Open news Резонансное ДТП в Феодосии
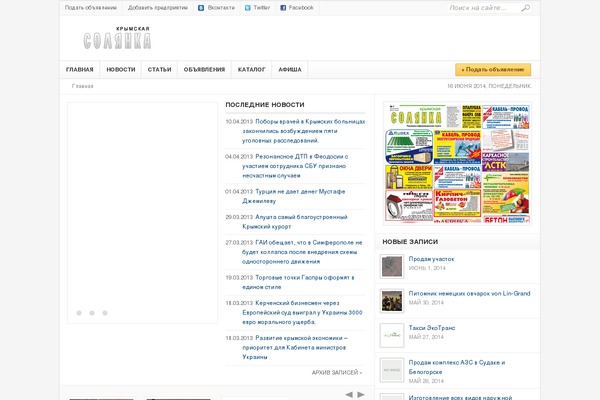This screenshot has width=600, height=400. (x=295, y=166)
